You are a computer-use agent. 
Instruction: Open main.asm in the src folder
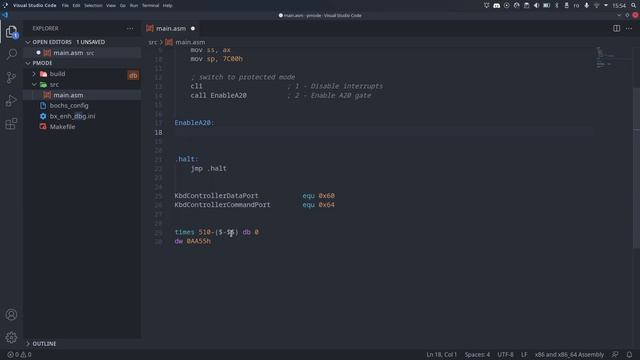(82, 95)
